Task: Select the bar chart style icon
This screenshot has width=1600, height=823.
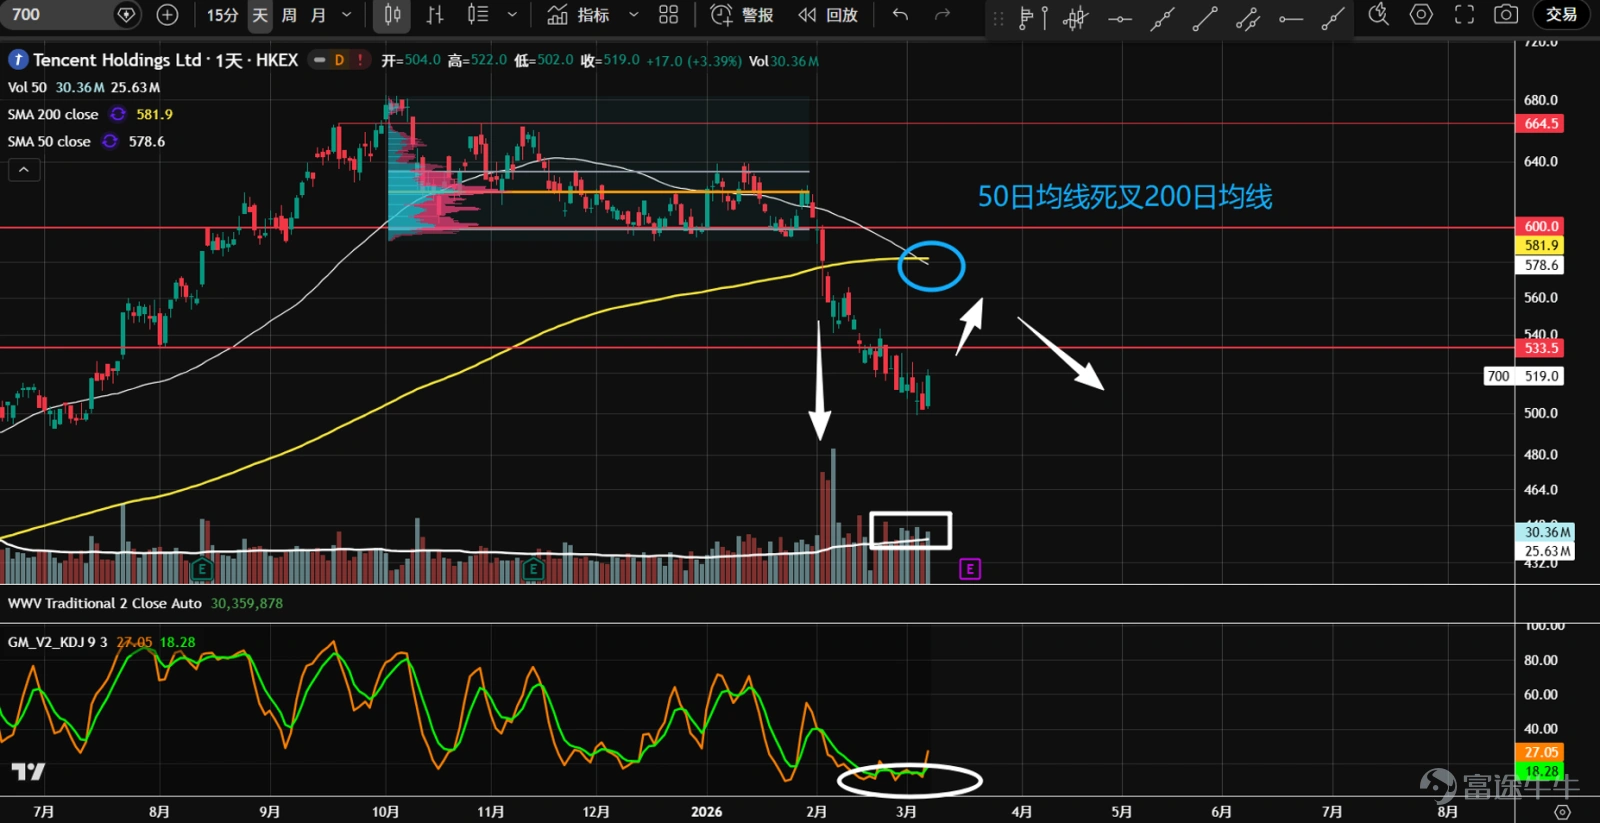Action: click(435, 15)
